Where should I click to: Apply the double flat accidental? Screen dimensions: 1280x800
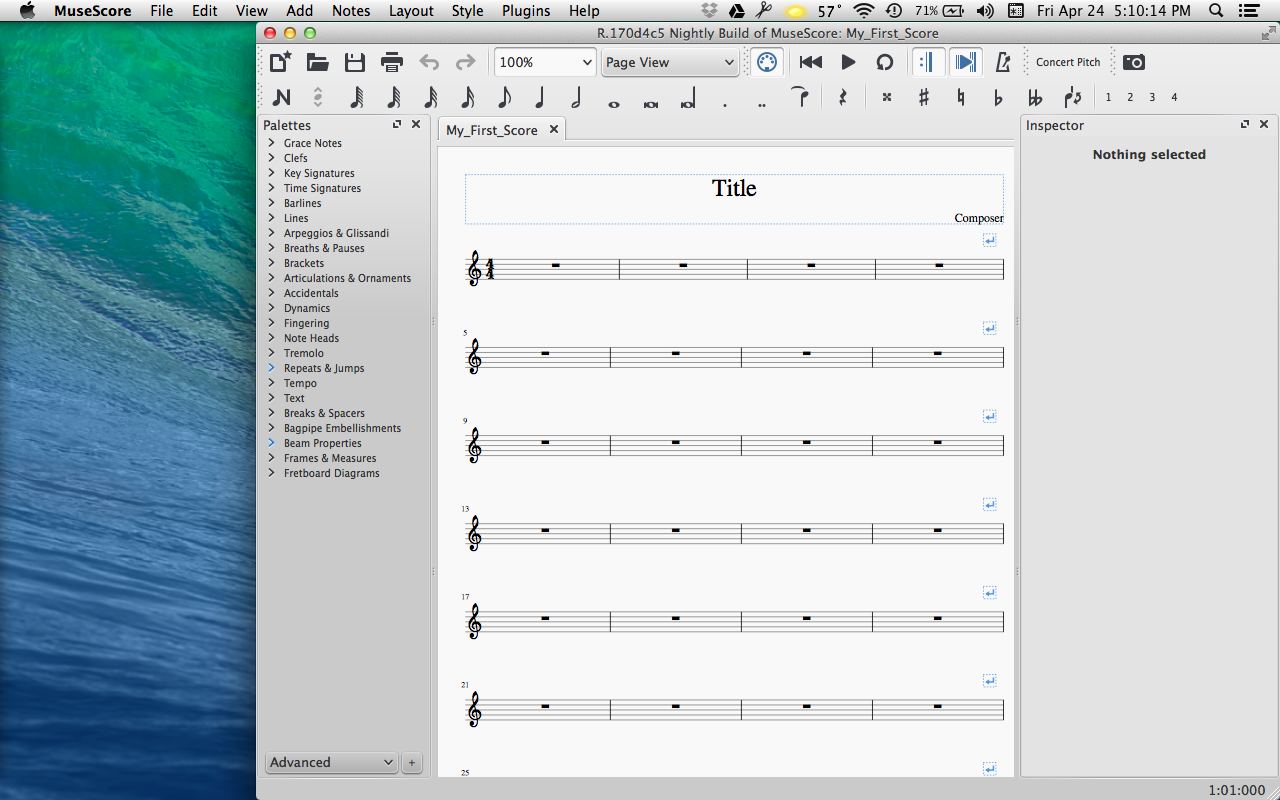1035,97
